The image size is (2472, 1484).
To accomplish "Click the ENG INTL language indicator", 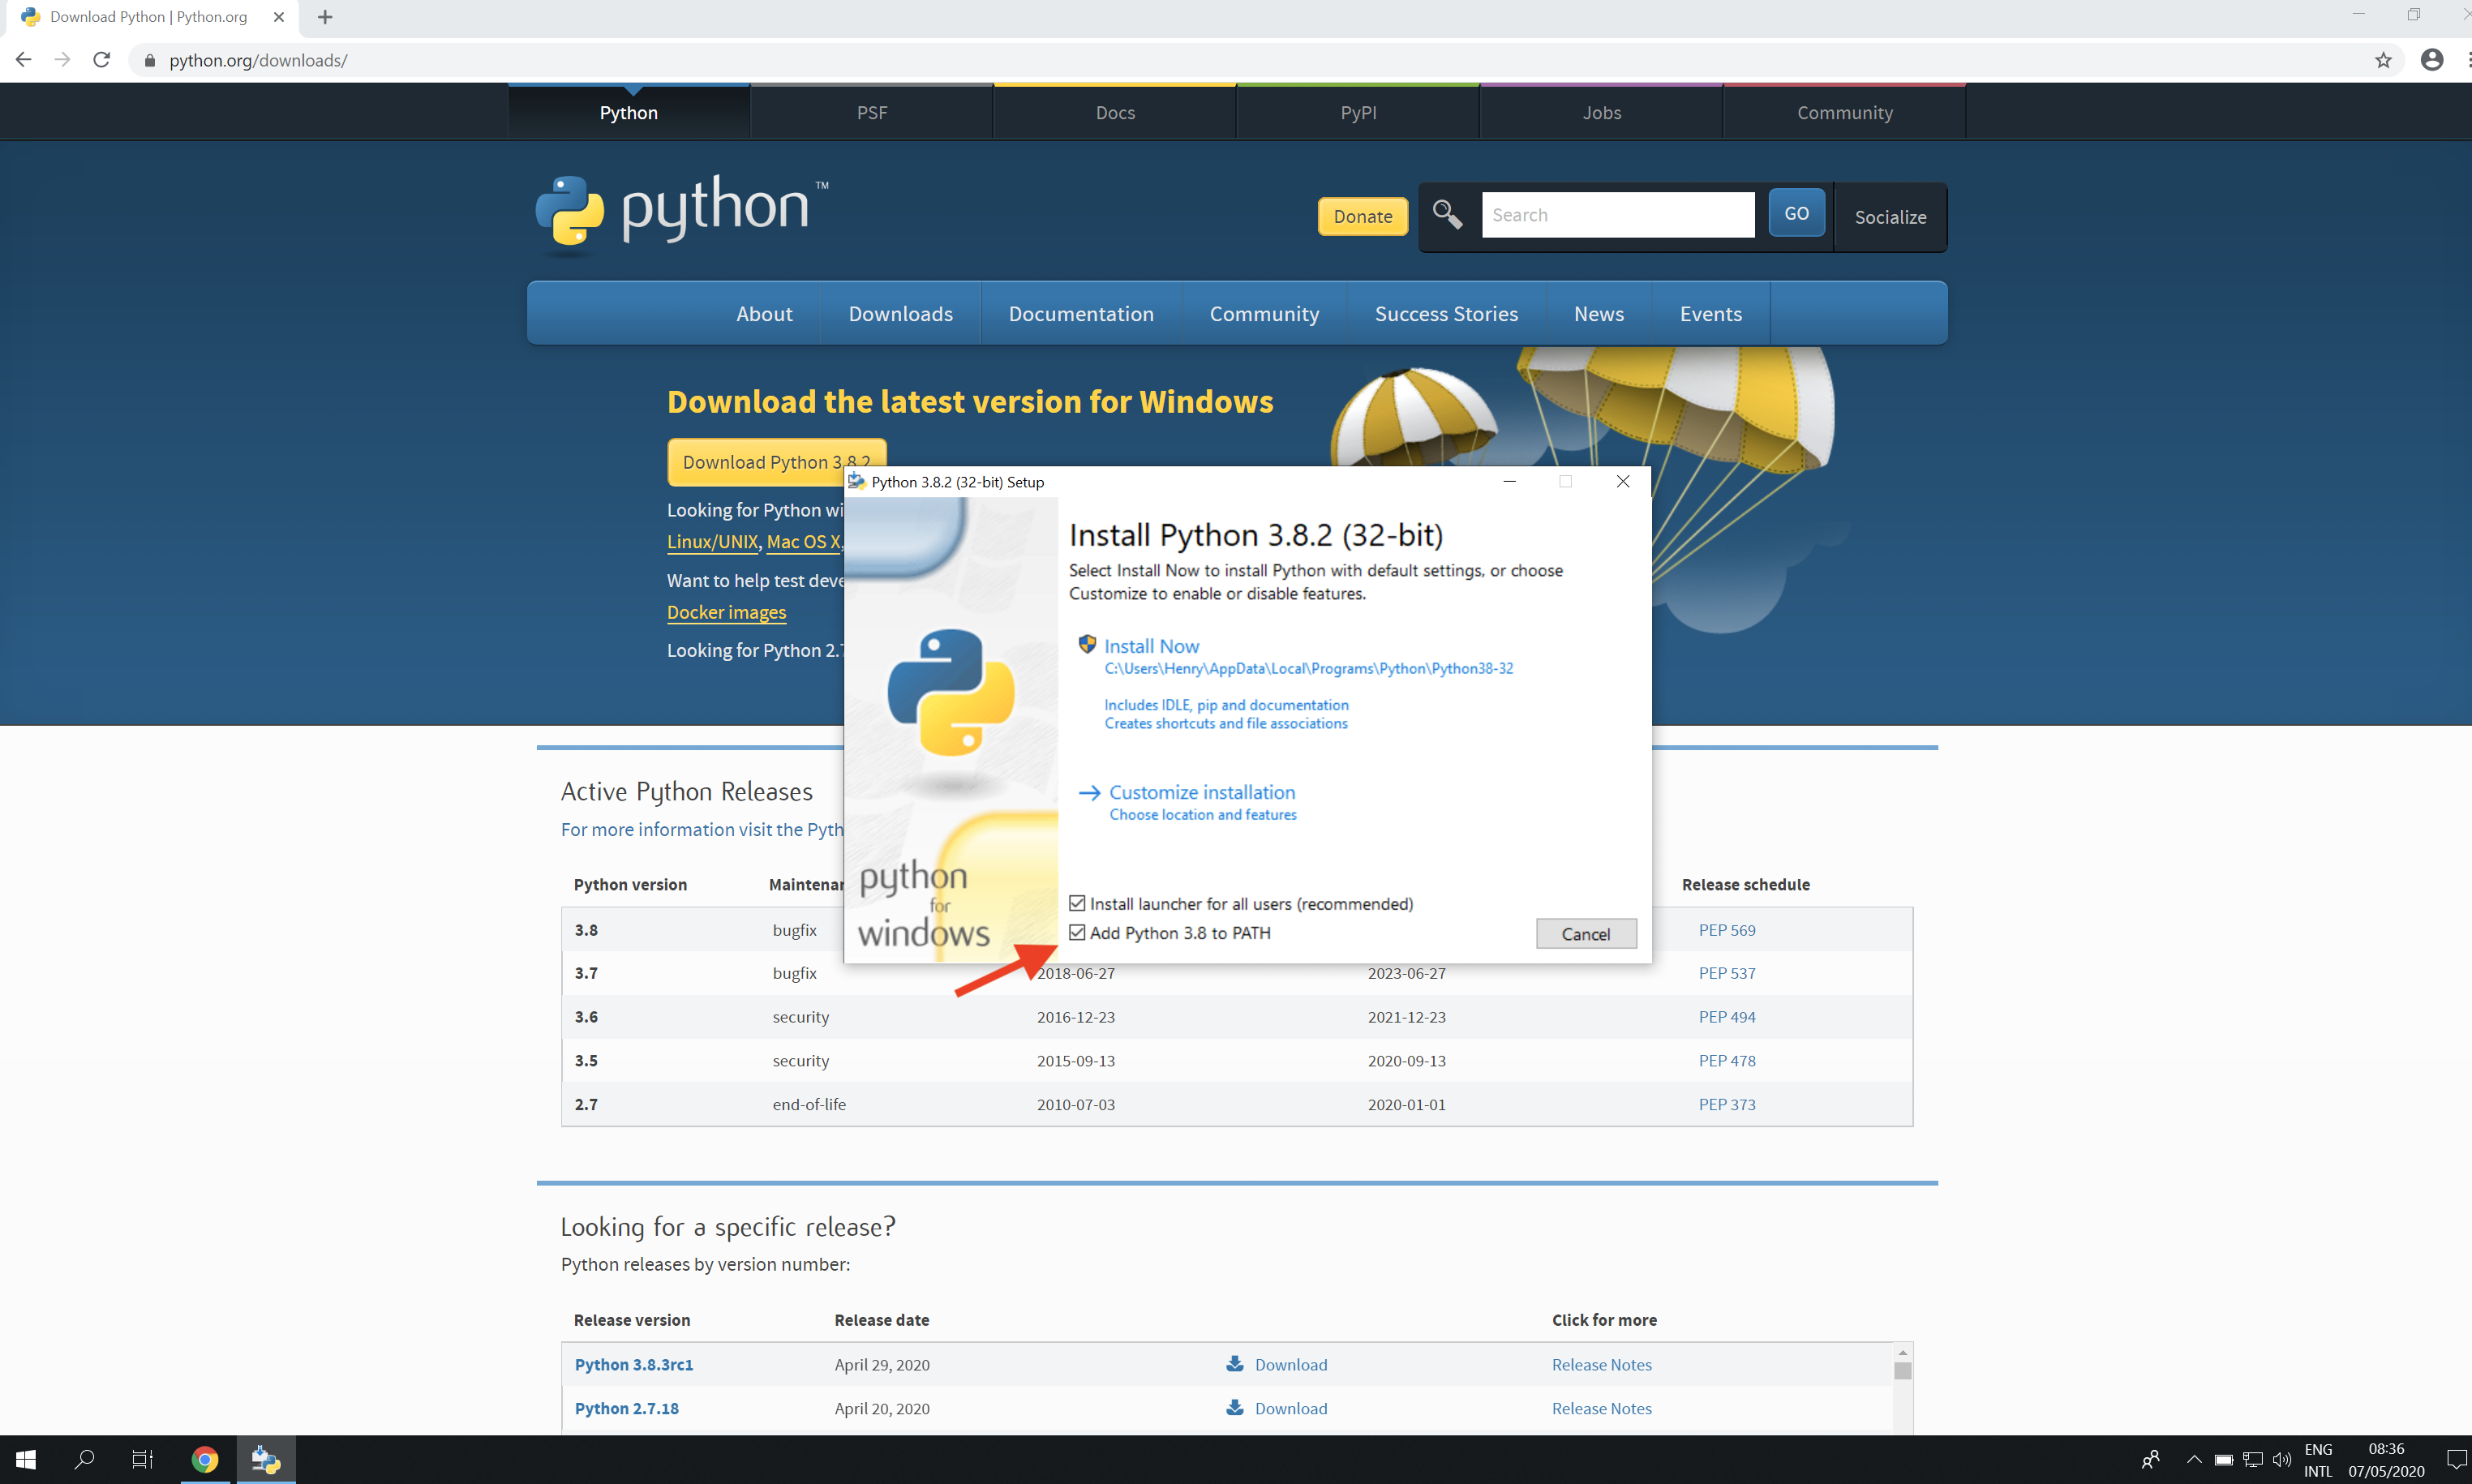I will 2318,1460.
